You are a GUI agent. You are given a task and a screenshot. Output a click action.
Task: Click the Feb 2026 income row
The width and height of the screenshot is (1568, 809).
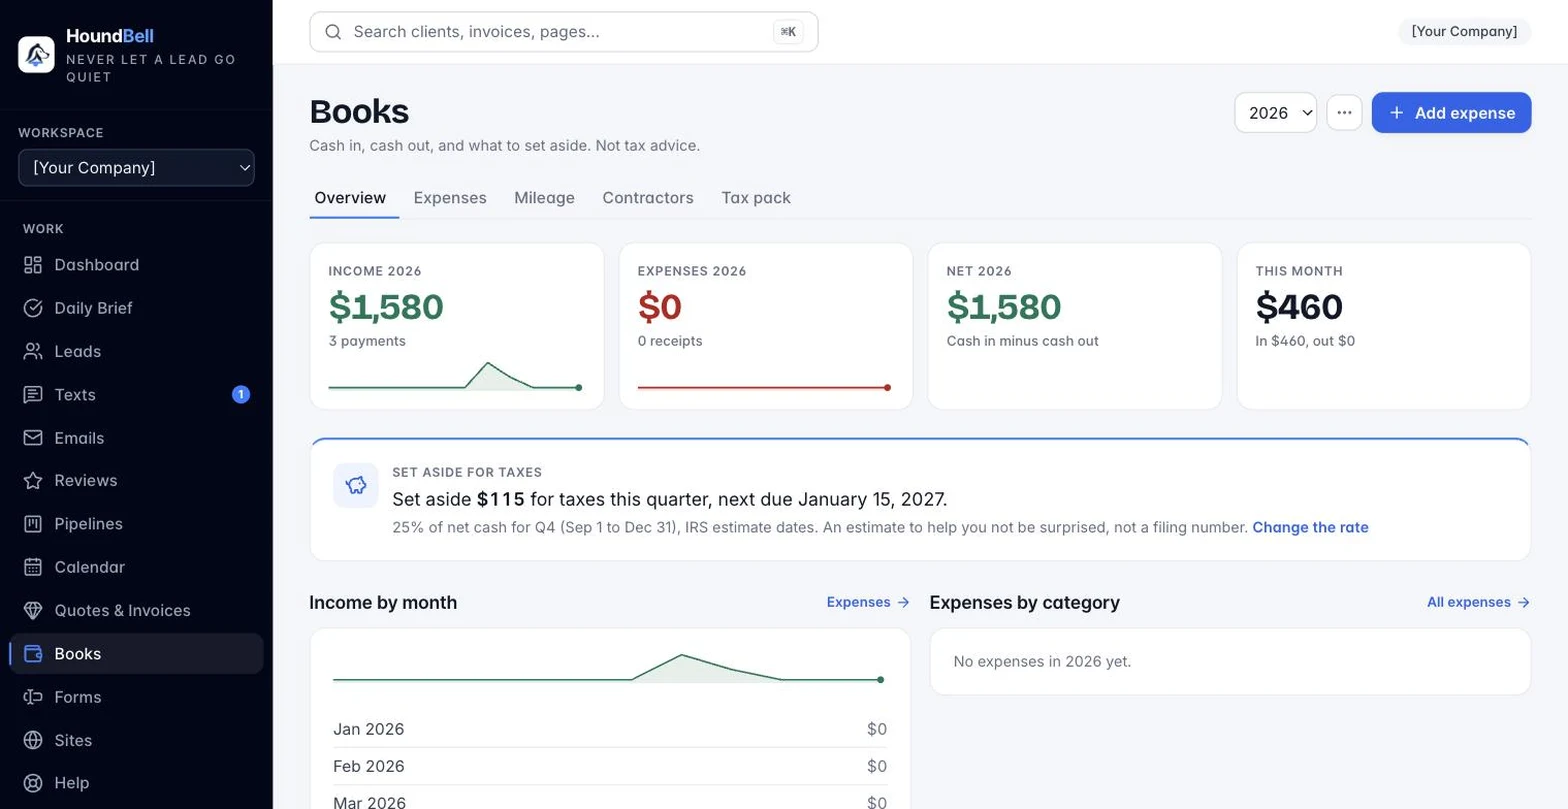[x=610, y=766]
